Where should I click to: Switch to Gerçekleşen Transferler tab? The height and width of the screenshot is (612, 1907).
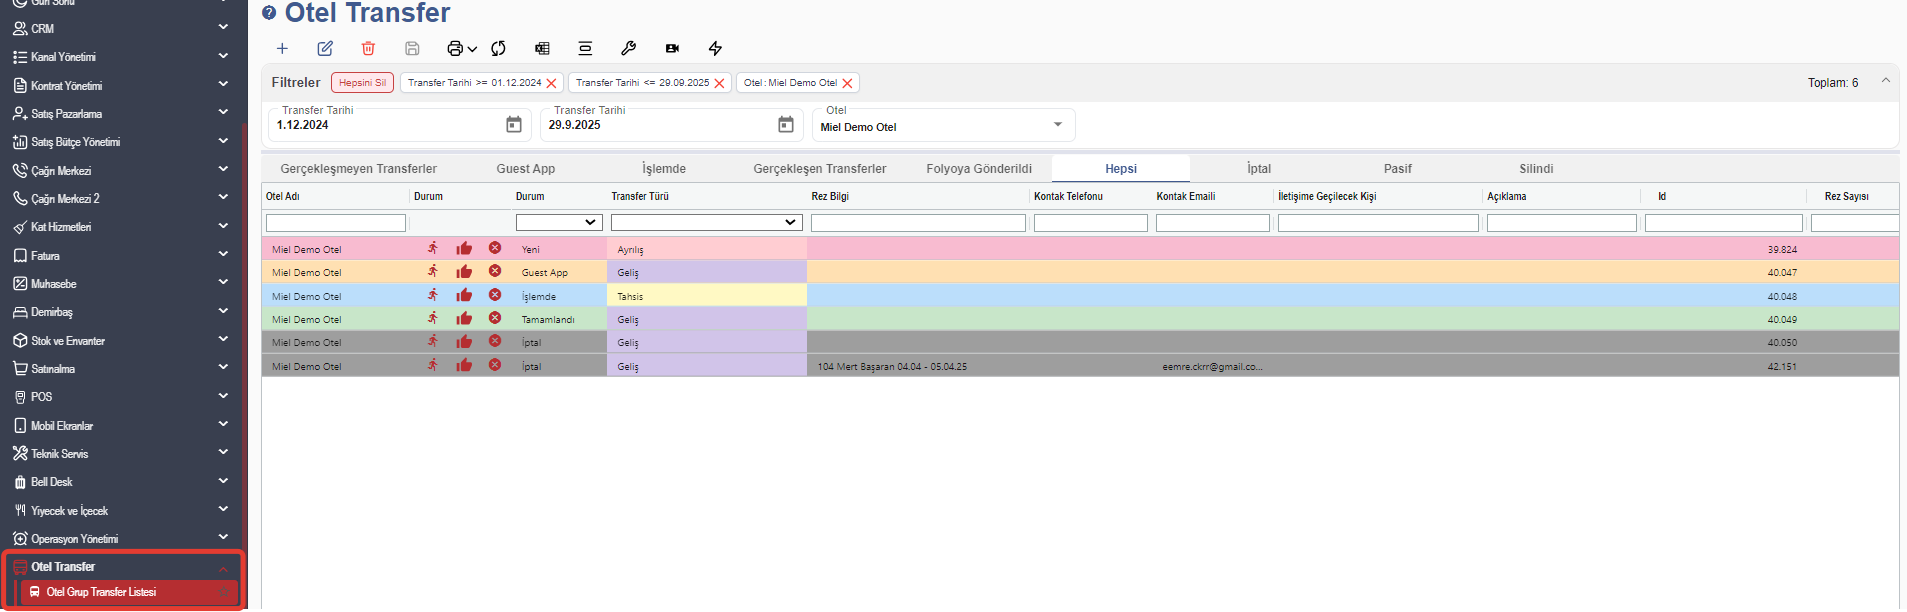819,169
